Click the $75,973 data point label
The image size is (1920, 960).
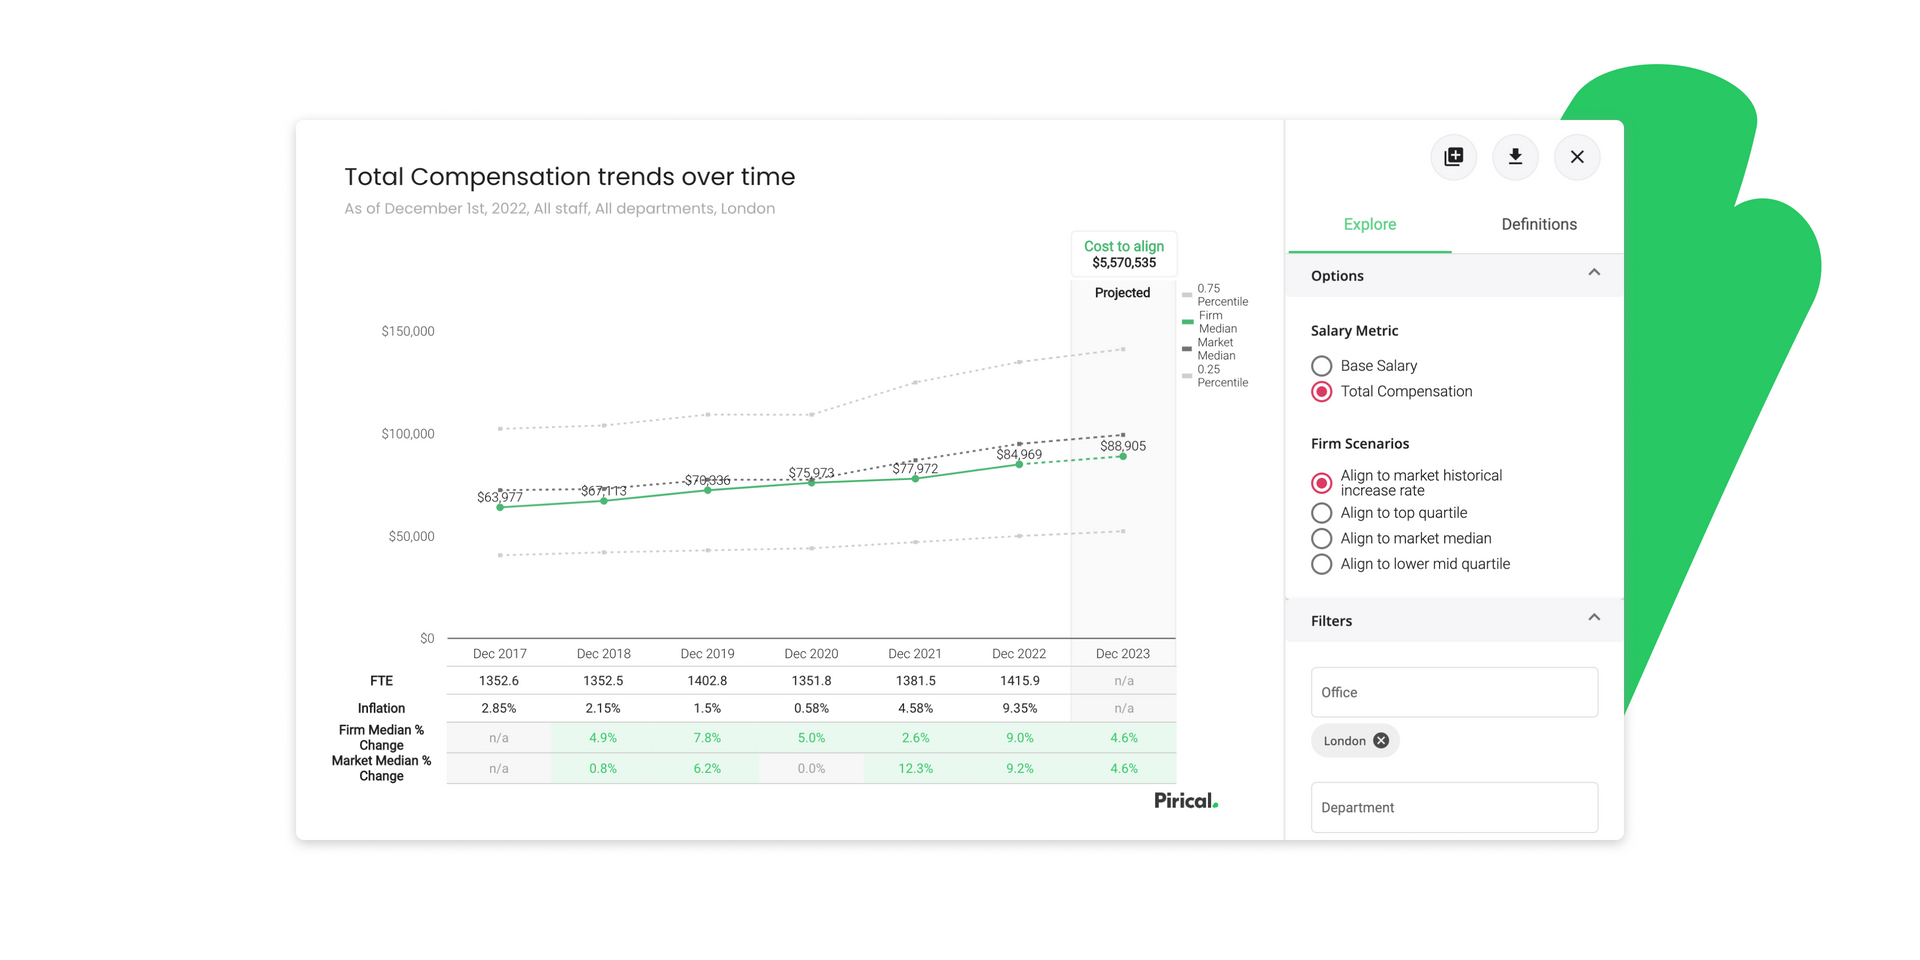[811, 473]
